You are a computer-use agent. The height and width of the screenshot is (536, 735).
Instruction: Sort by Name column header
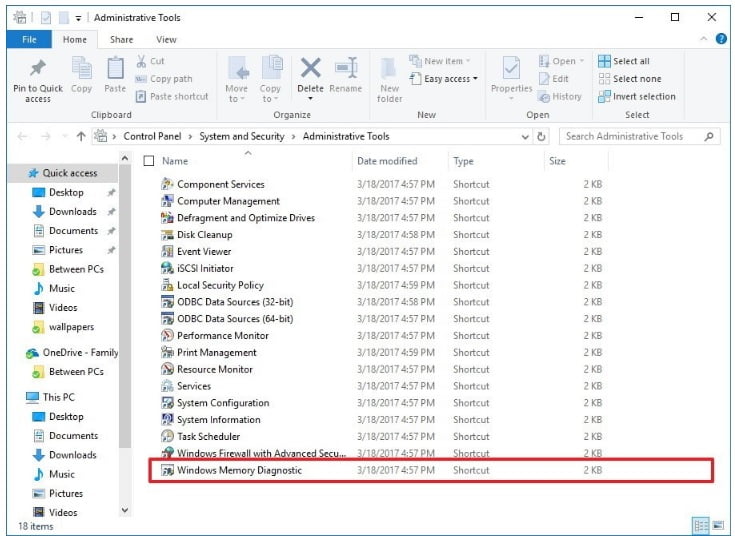click(175, 161)
